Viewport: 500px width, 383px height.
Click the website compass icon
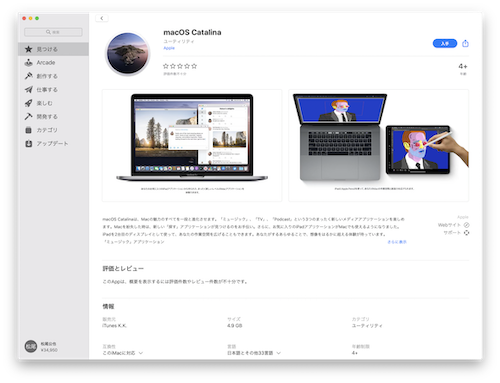point(467,225)
